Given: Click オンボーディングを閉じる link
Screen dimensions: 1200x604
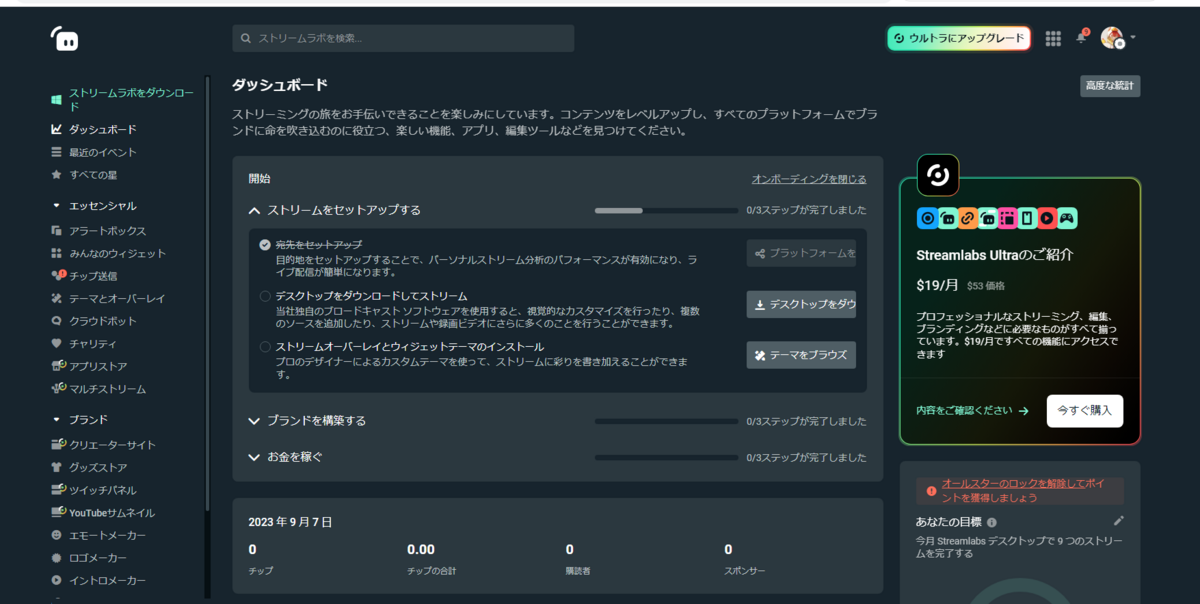Looking at the screenshot, I should coord(809,179).
